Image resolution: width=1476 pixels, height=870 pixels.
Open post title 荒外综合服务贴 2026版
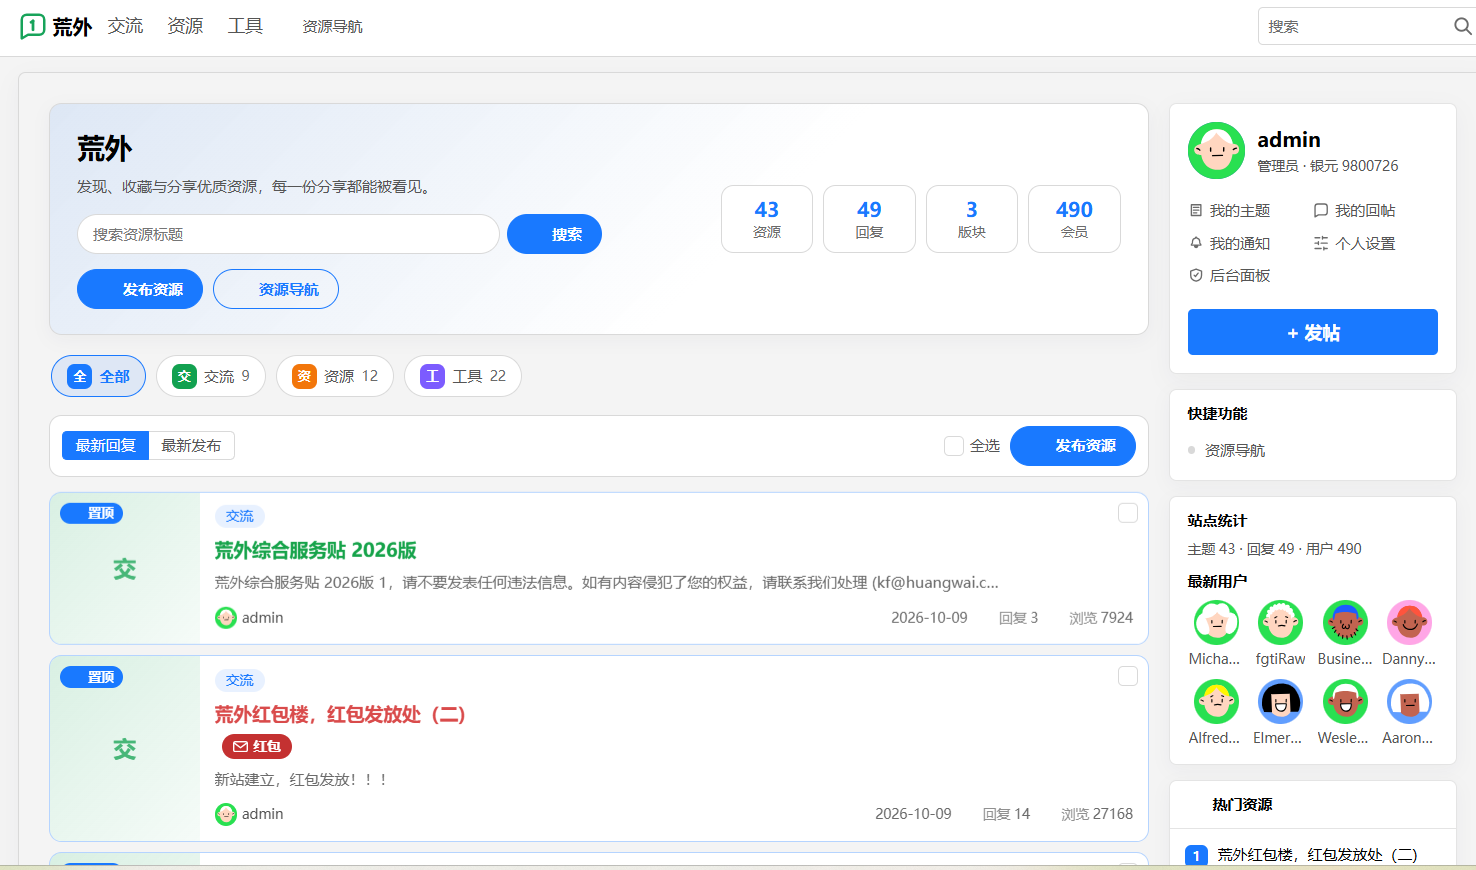315,550
